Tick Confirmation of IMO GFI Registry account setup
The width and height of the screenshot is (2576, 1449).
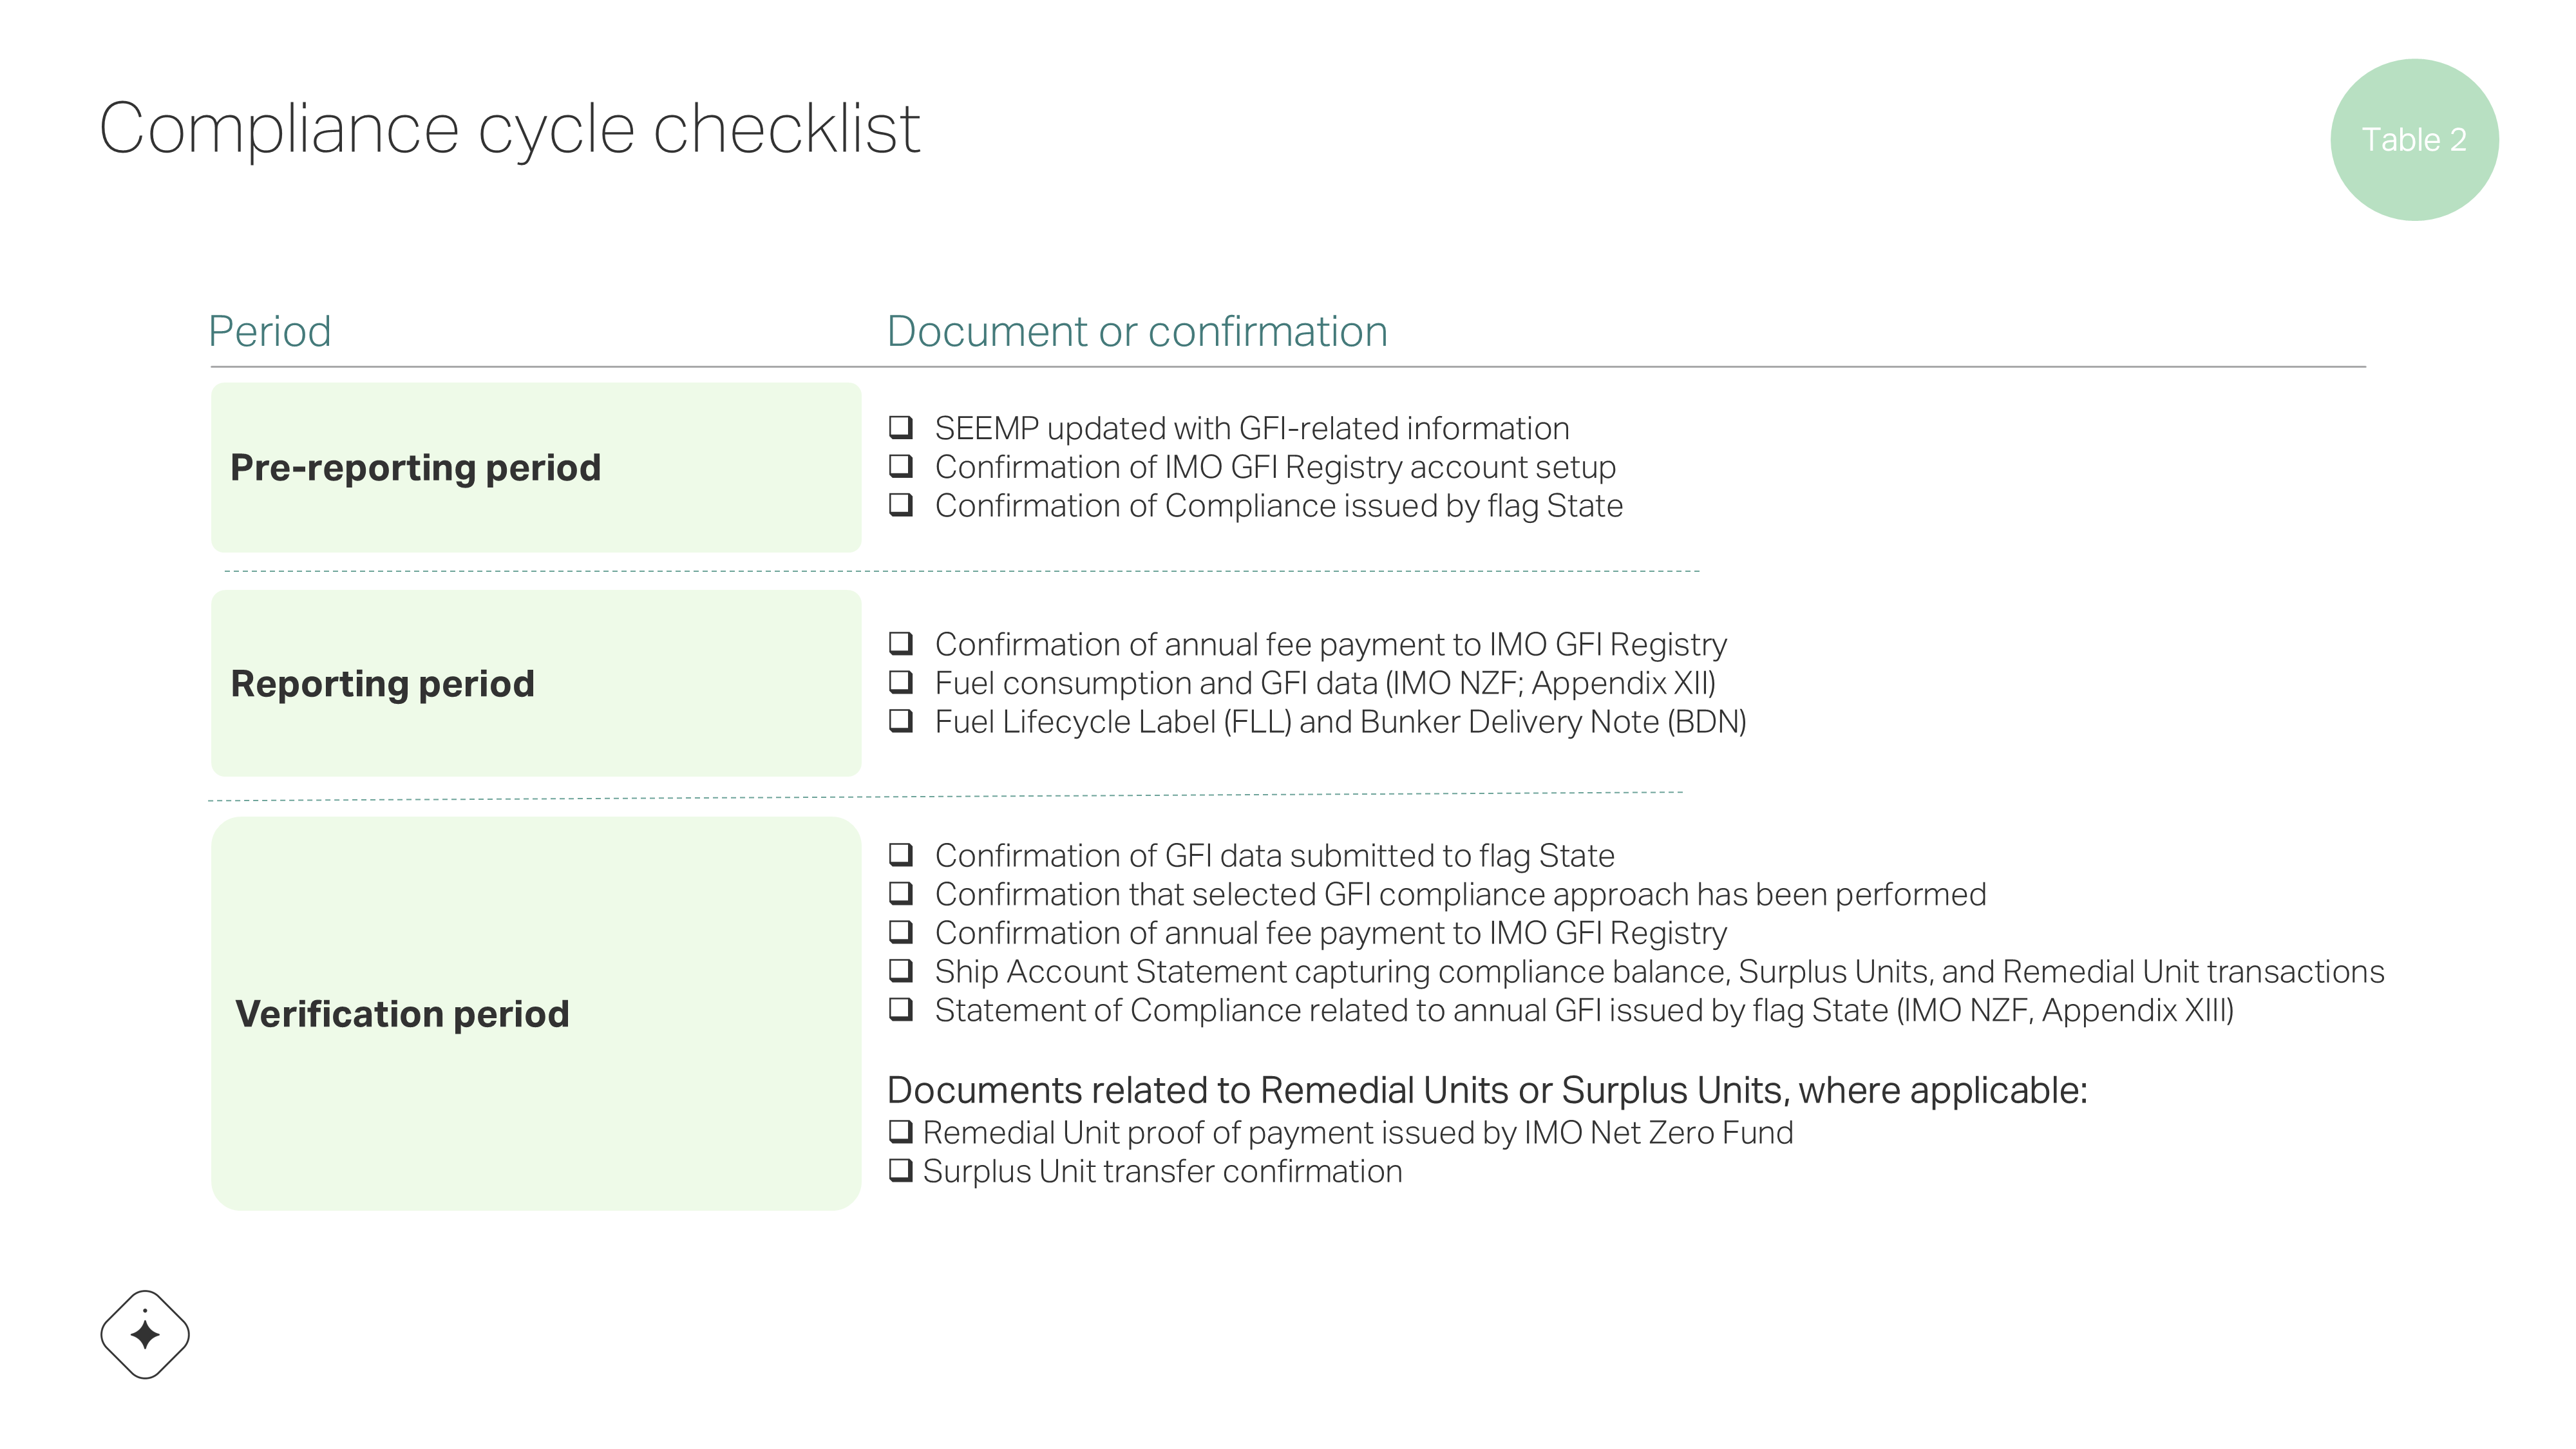[901, 466]
